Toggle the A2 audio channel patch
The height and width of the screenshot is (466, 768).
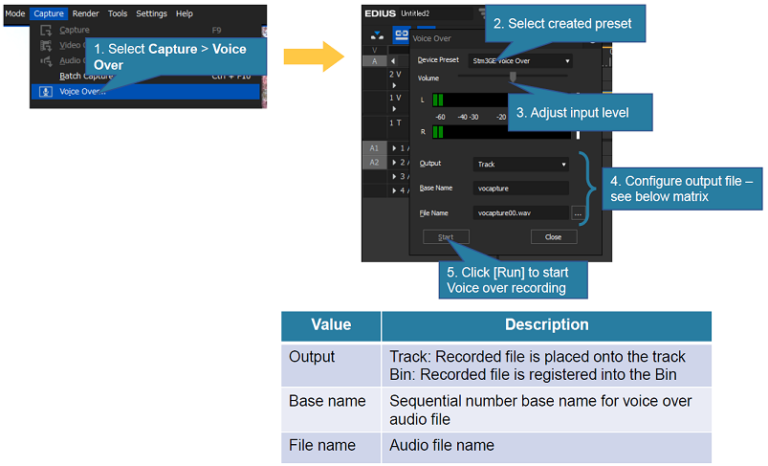point(374,162)
